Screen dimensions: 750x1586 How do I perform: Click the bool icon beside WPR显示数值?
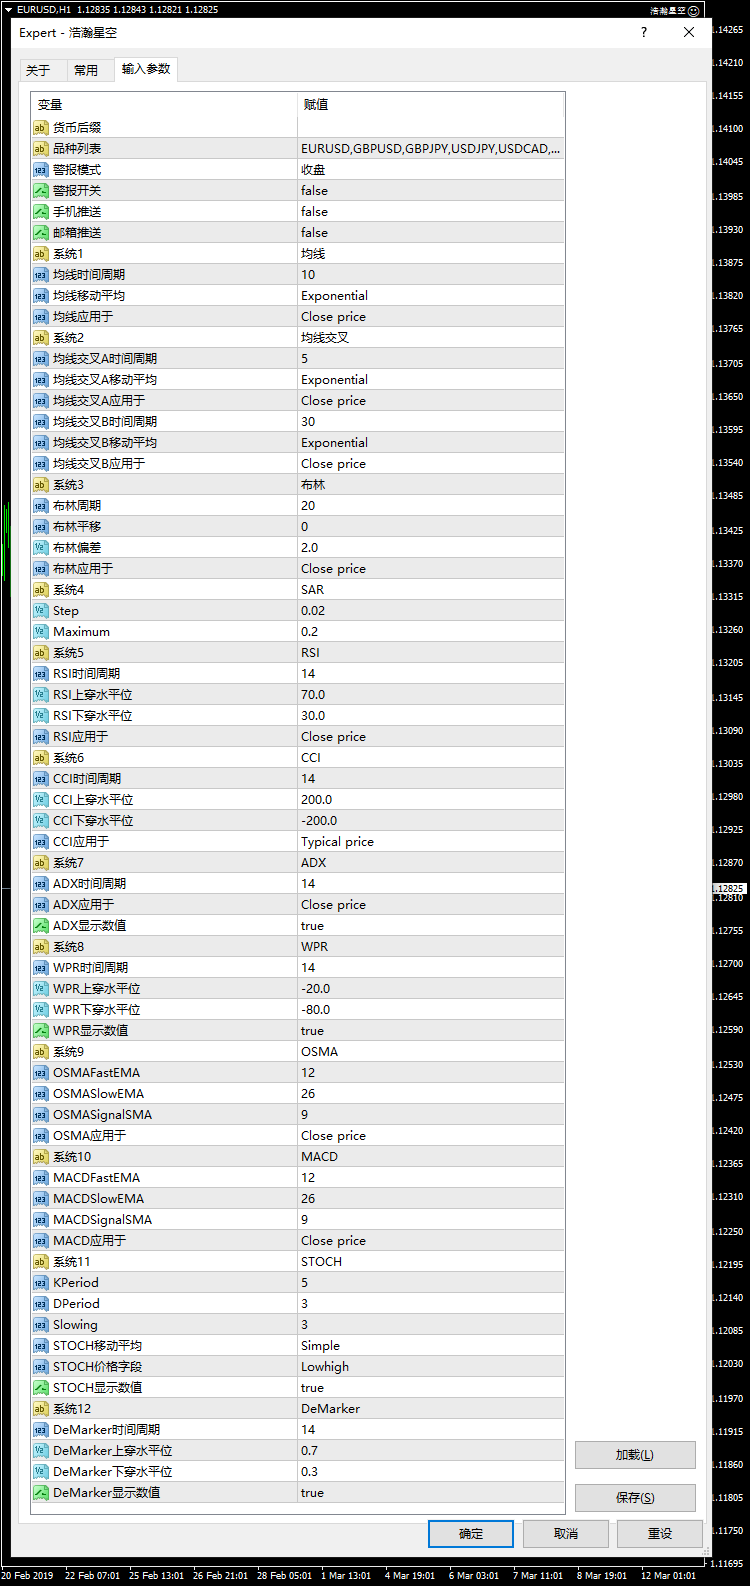[41, 1031]
